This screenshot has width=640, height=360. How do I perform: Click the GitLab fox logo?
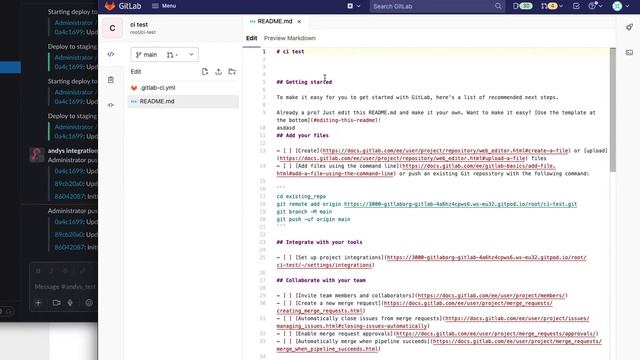(x=110, y=6)
